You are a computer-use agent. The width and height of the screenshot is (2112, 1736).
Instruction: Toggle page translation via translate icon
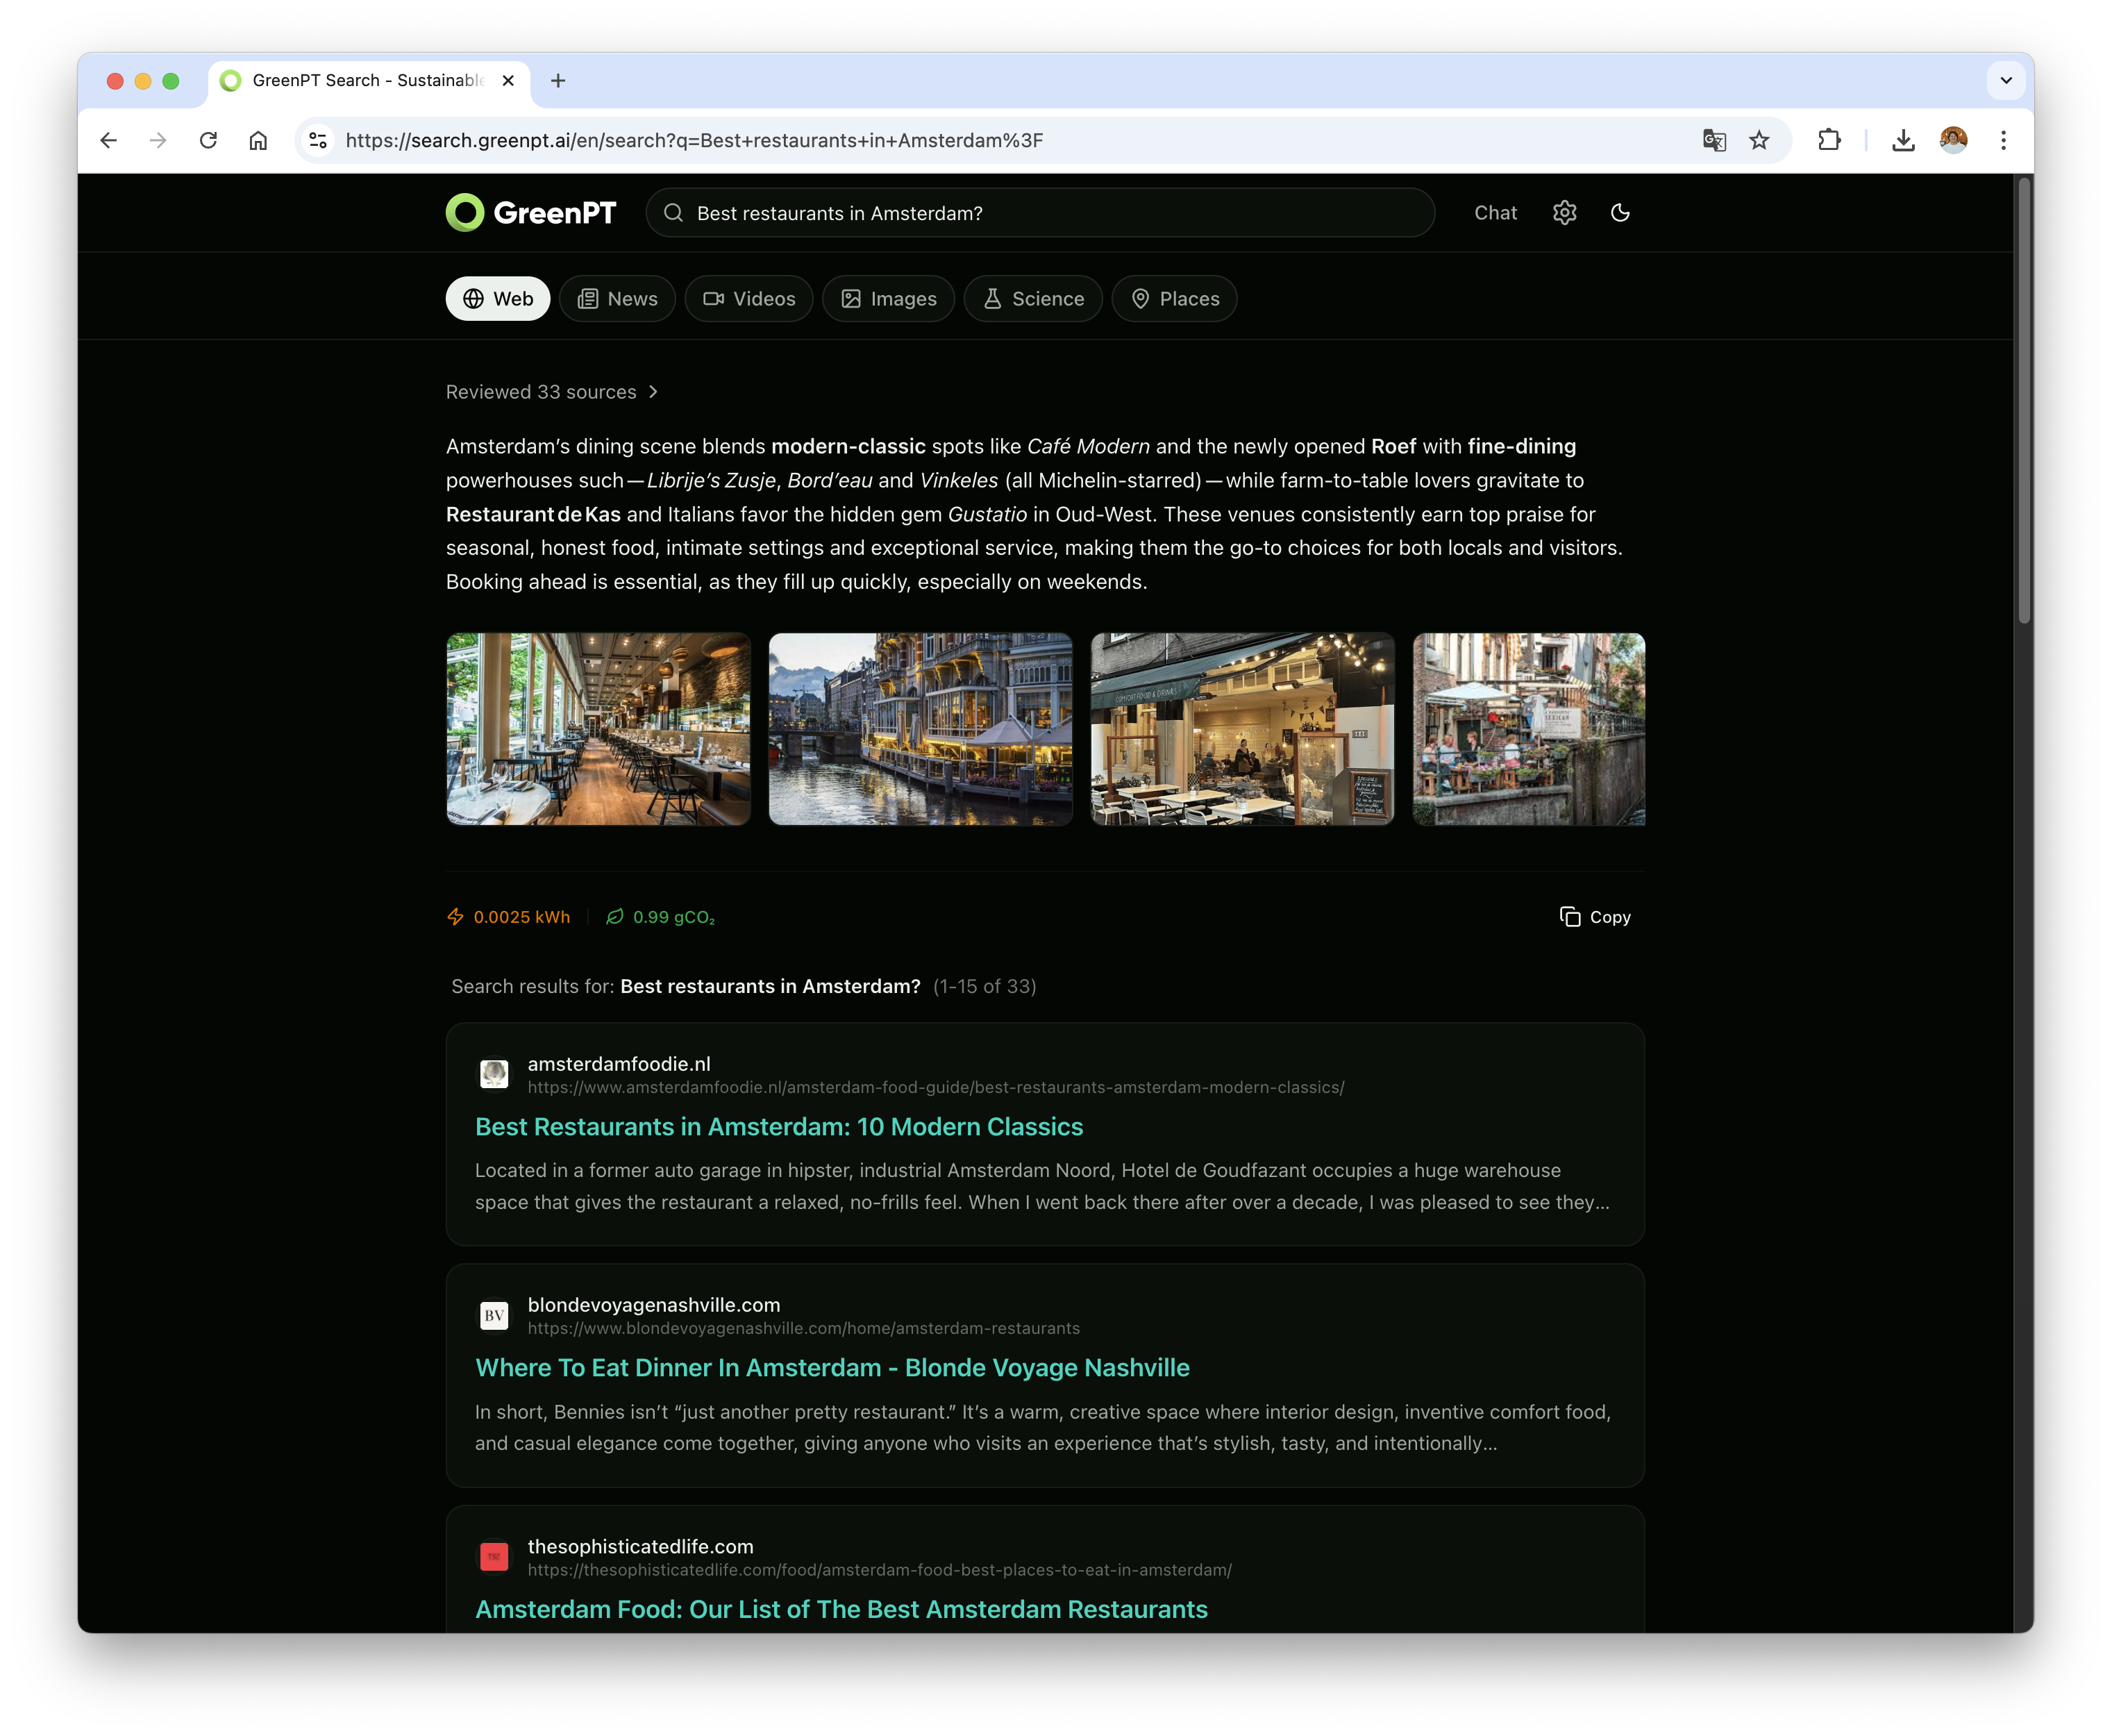1714,140
